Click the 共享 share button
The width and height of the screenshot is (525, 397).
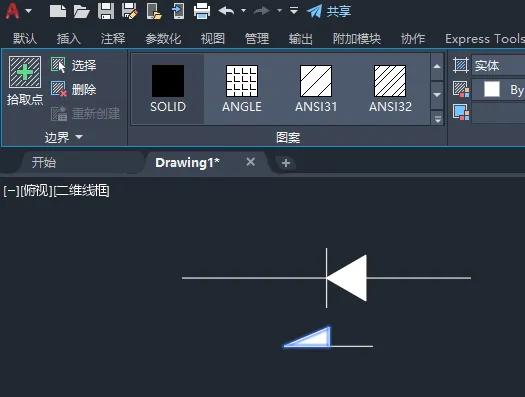coord(329,11)
